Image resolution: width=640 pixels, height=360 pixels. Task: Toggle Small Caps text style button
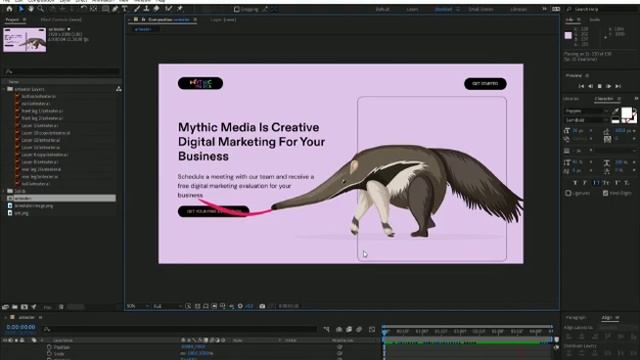[606, 182]
